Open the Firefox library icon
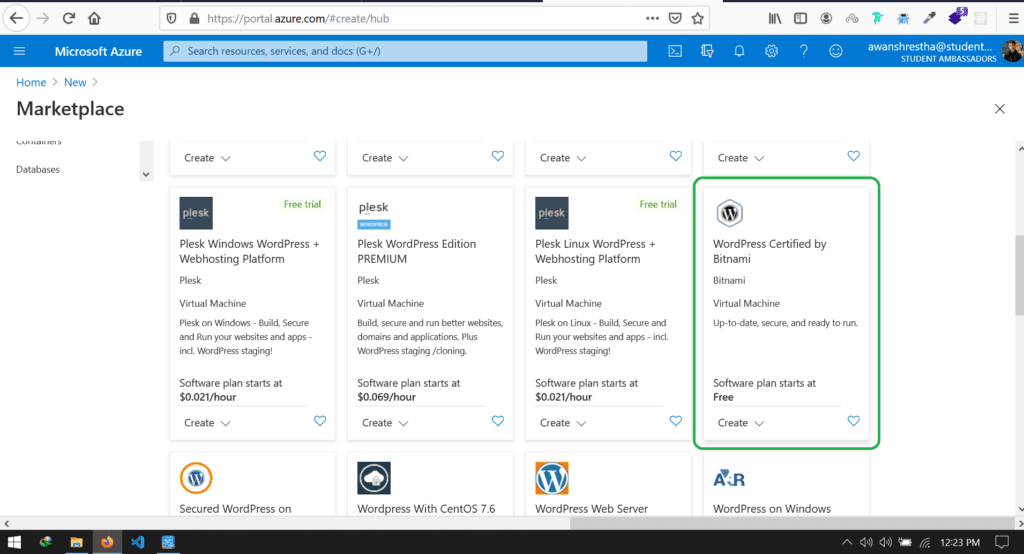The height and width of the screenshot is (554, 1024). 775,18
